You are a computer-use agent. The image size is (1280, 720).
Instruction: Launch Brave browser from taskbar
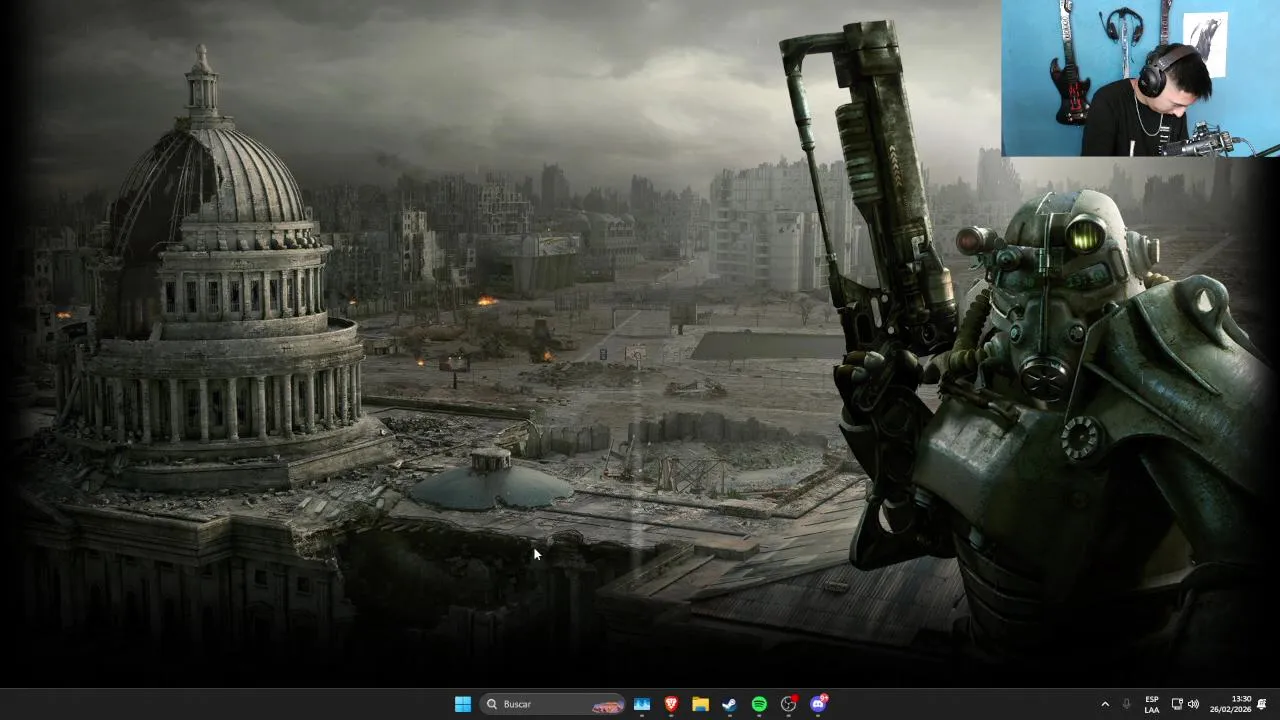(671, 704)
